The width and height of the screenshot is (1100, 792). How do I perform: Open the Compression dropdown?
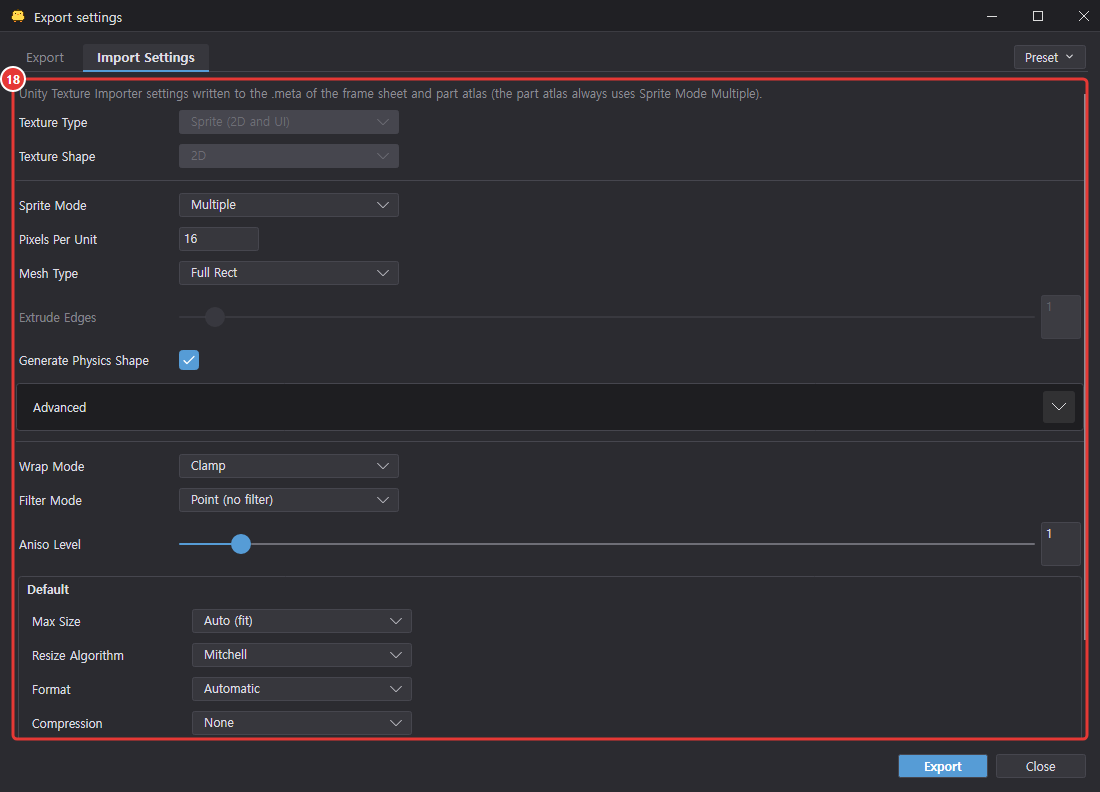pos(301,723)
